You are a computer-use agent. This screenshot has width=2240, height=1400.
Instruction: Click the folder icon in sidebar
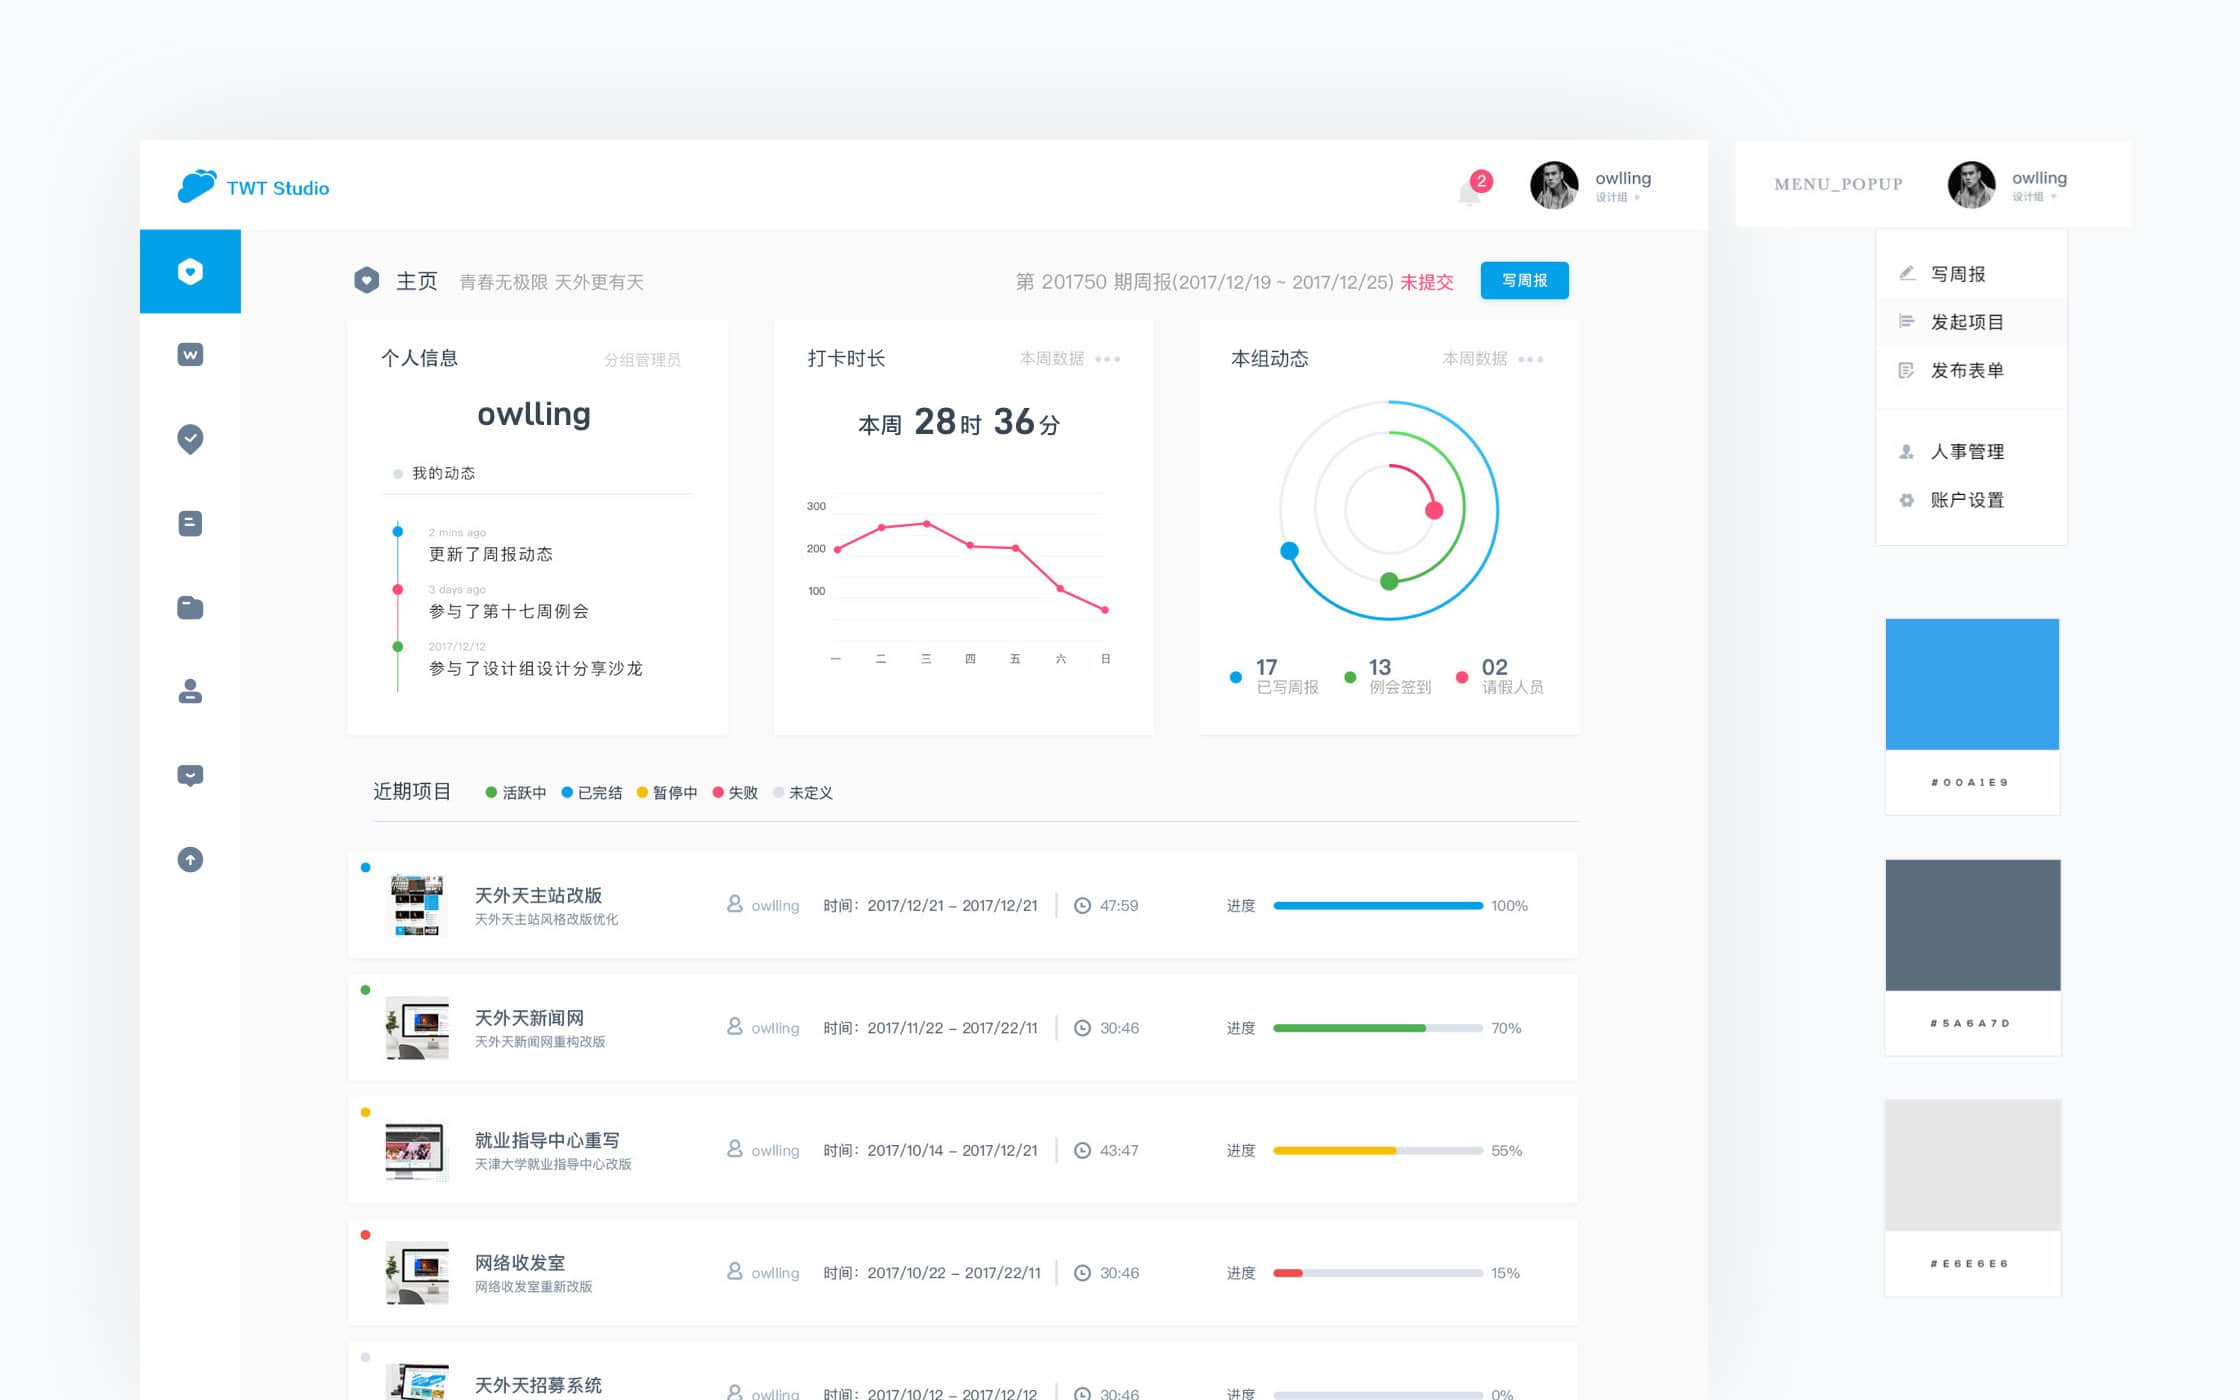[190, 607]
